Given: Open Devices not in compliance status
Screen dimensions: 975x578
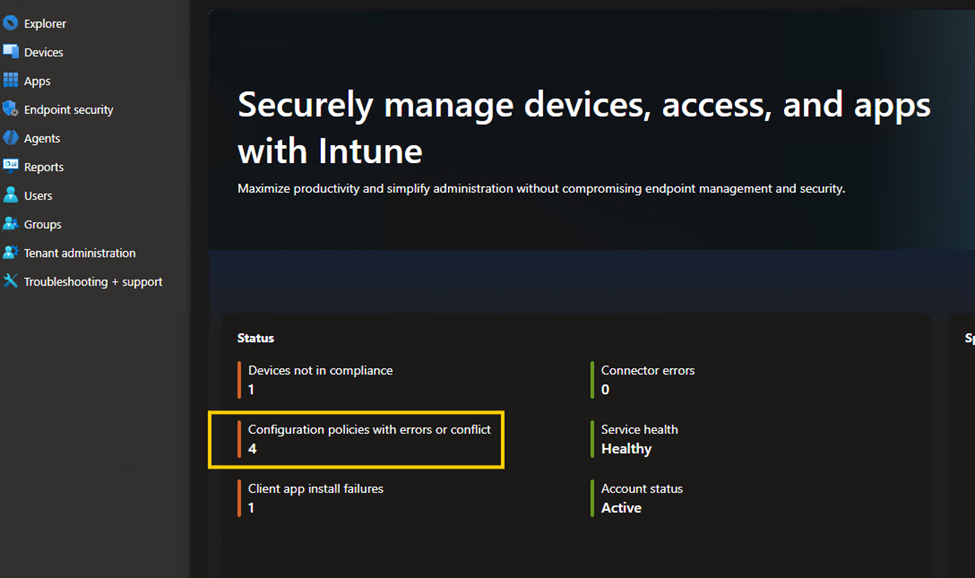Looking at the screenshot, I should coord(320,371).
